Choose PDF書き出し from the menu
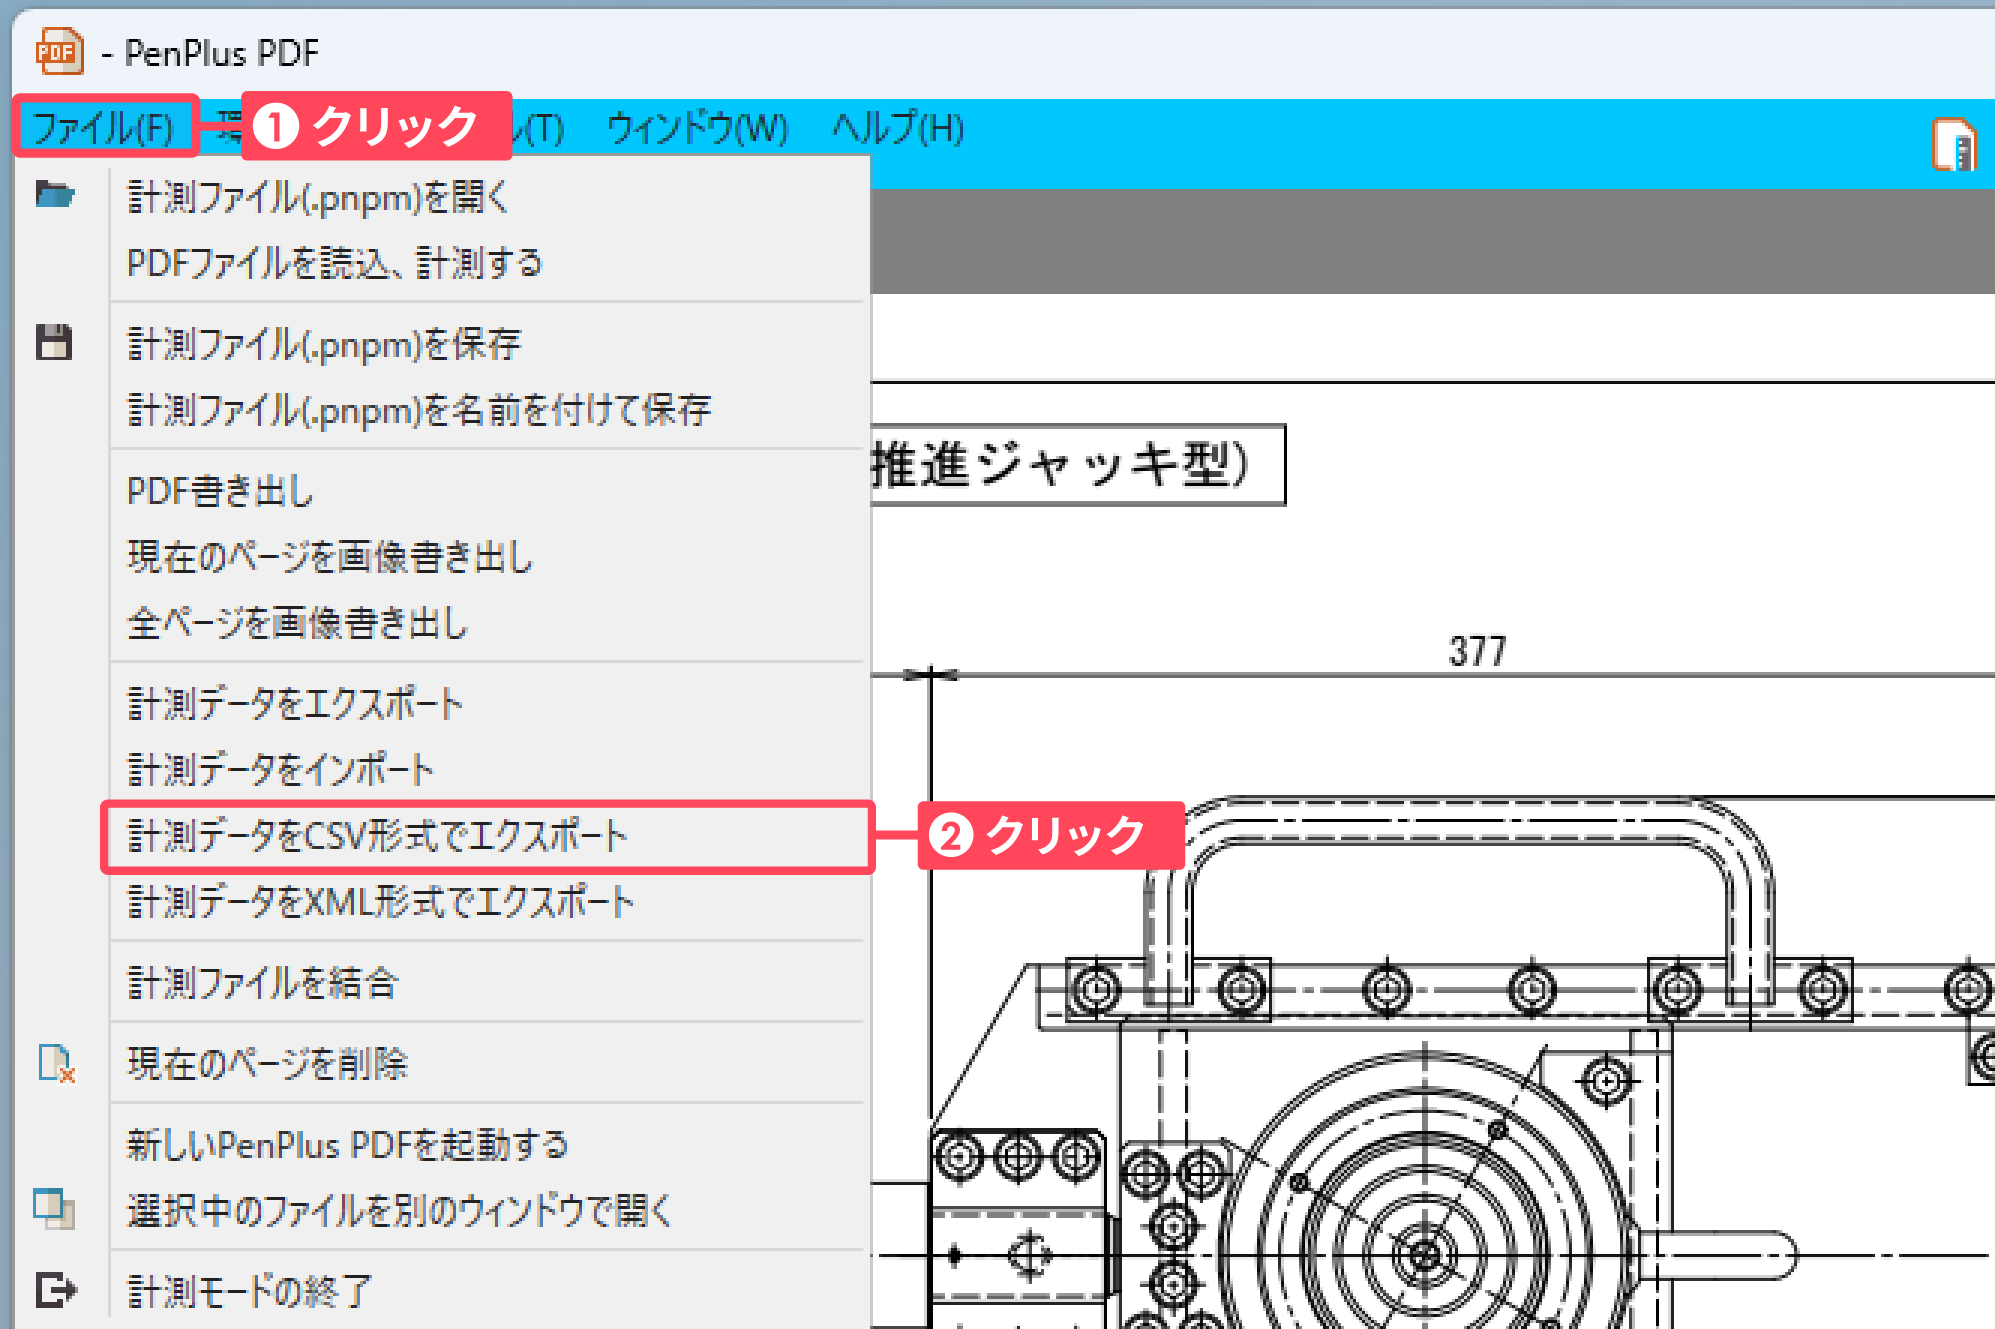1995x1329 pixels. pos(220,491)
